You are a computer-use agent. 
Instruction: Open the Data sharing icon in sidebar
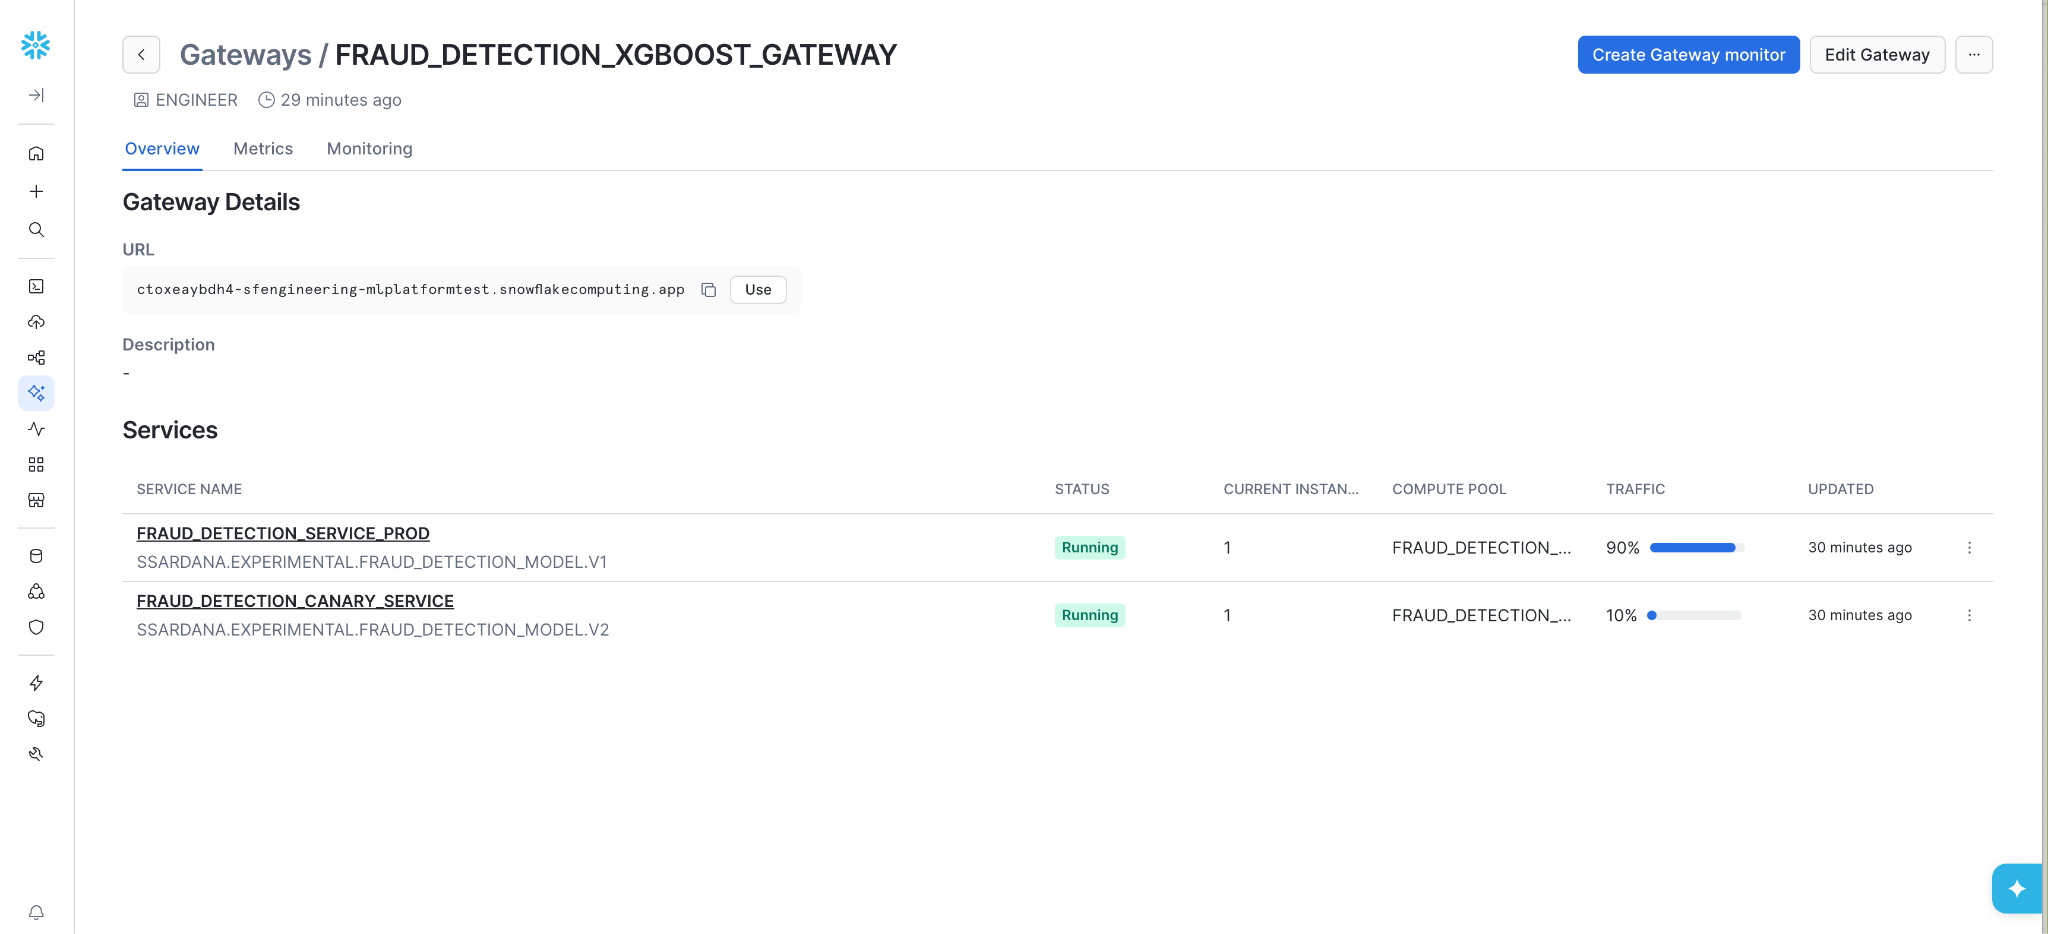coord(36,592)
